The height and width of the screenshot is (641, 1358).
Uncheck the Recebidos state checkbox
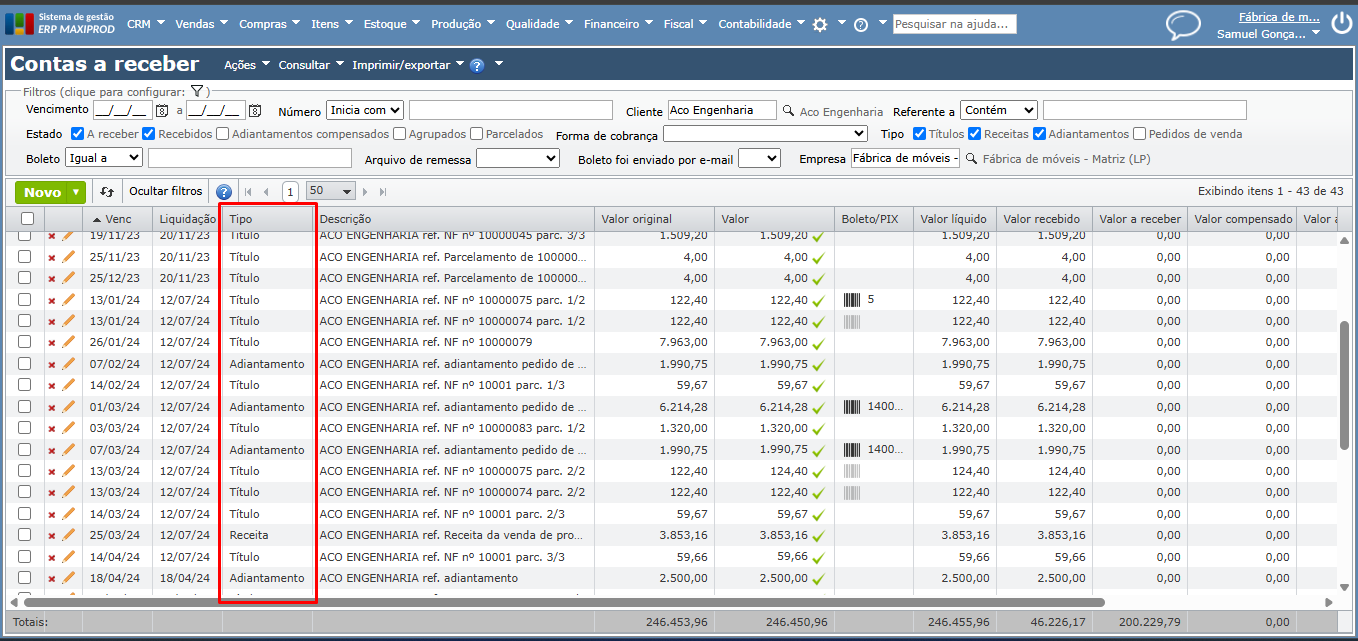coord(149,134)
